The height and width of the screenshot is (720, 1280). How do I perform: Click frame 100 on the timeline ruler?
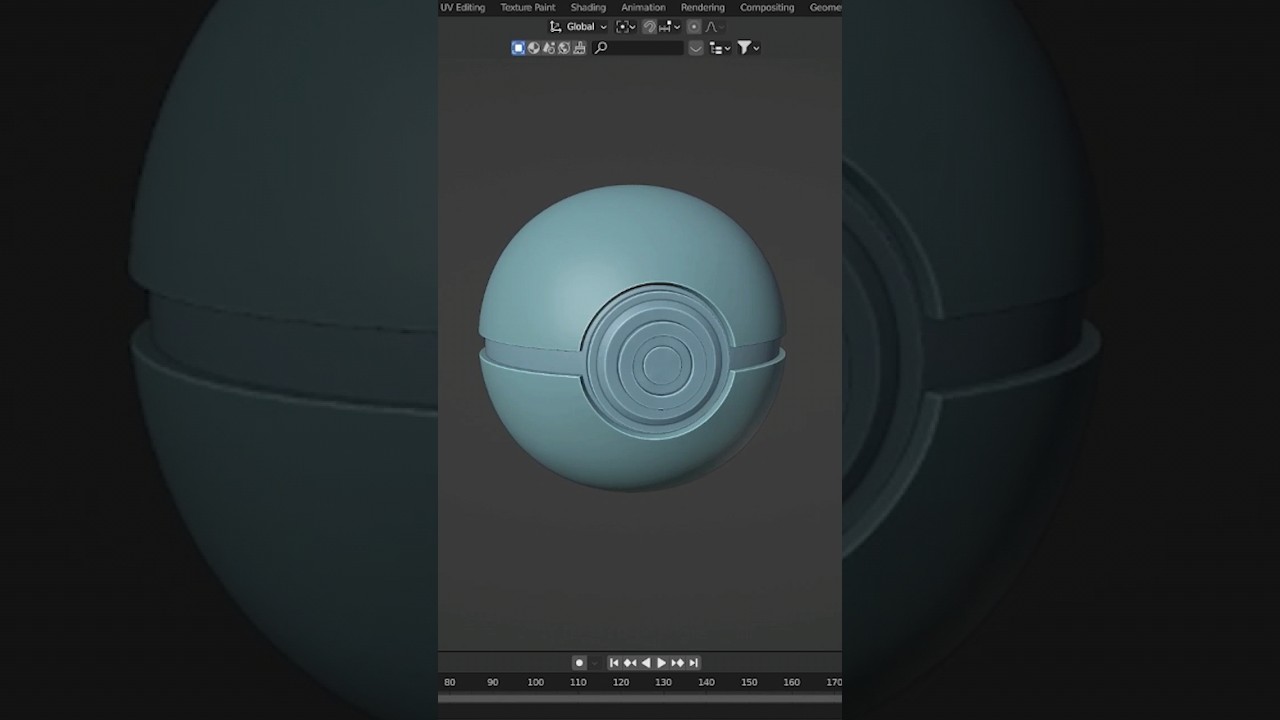coord(535,682)
